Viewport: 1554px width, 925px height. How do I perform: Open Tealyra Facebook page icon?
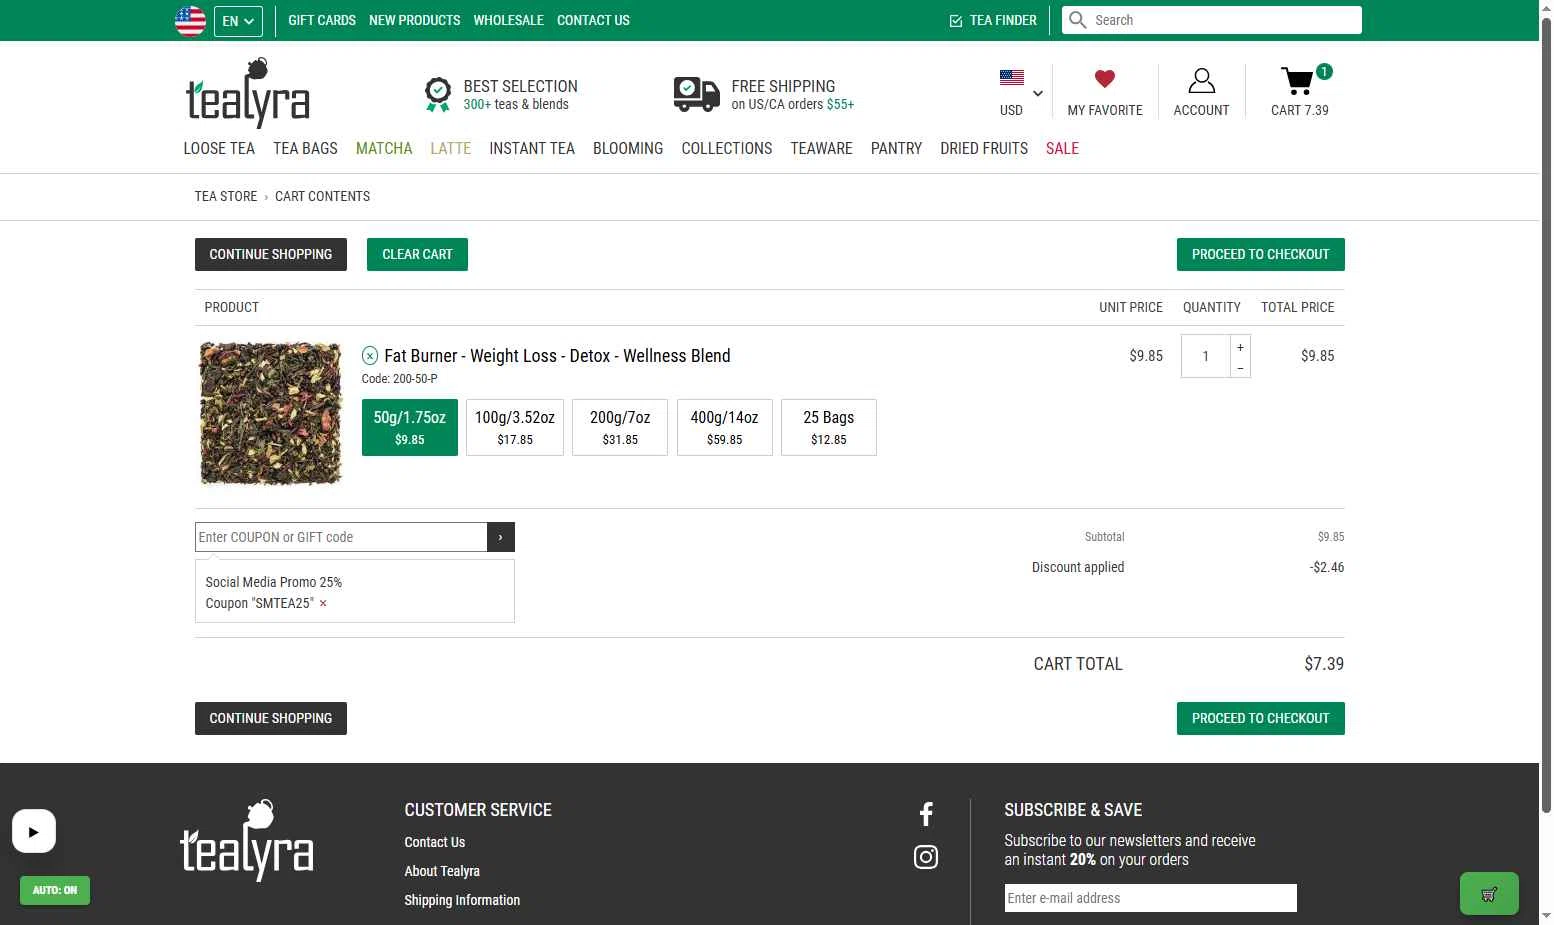point(926,814)
